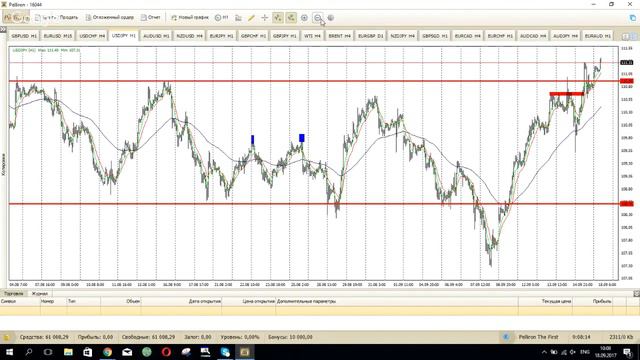
Task: Select the crosshair cursor tool
Action: coord(264,18)
